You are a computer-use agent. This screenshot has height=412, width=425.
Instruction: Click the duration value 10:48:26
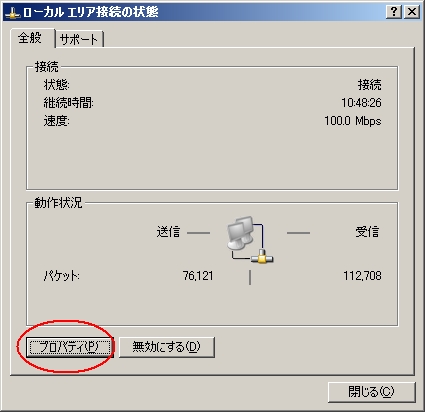click(361, 103)
